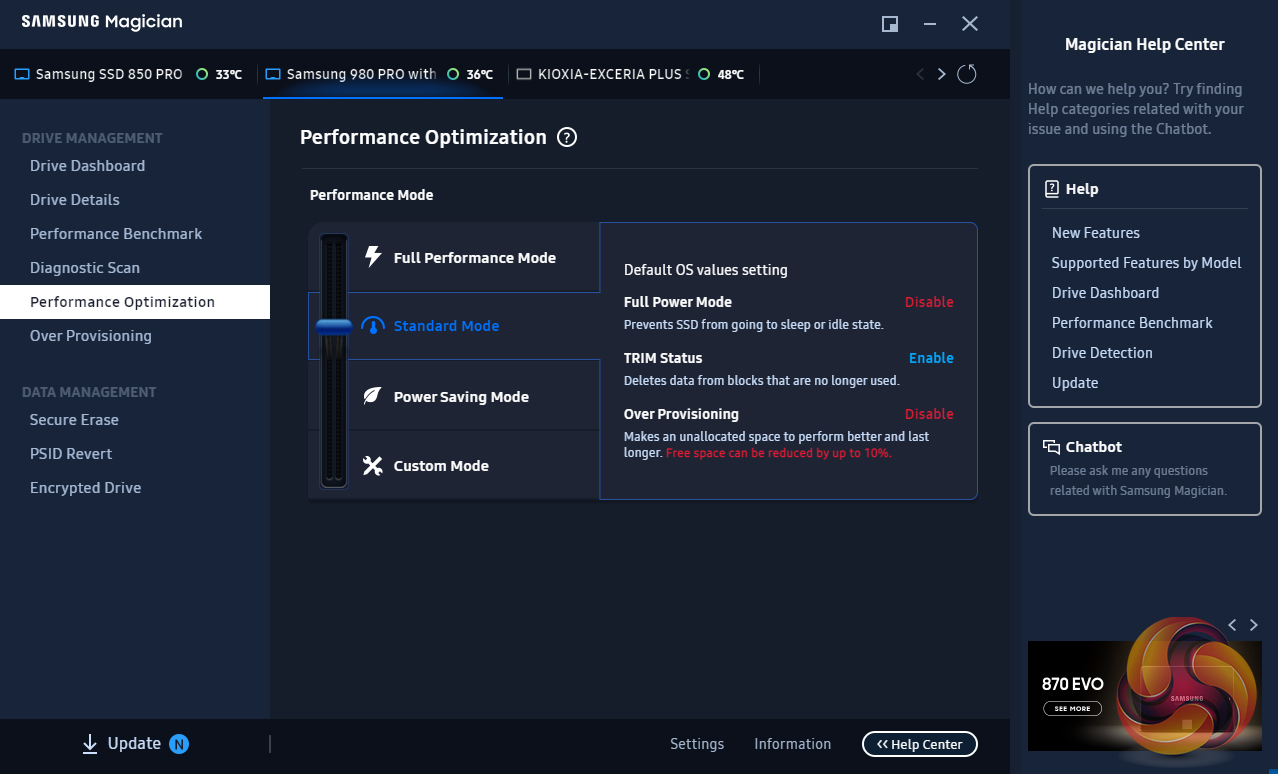1278x774 pixels.
Task: Open Performance Benchmark help topic
Action: [x=1132, y=323]
